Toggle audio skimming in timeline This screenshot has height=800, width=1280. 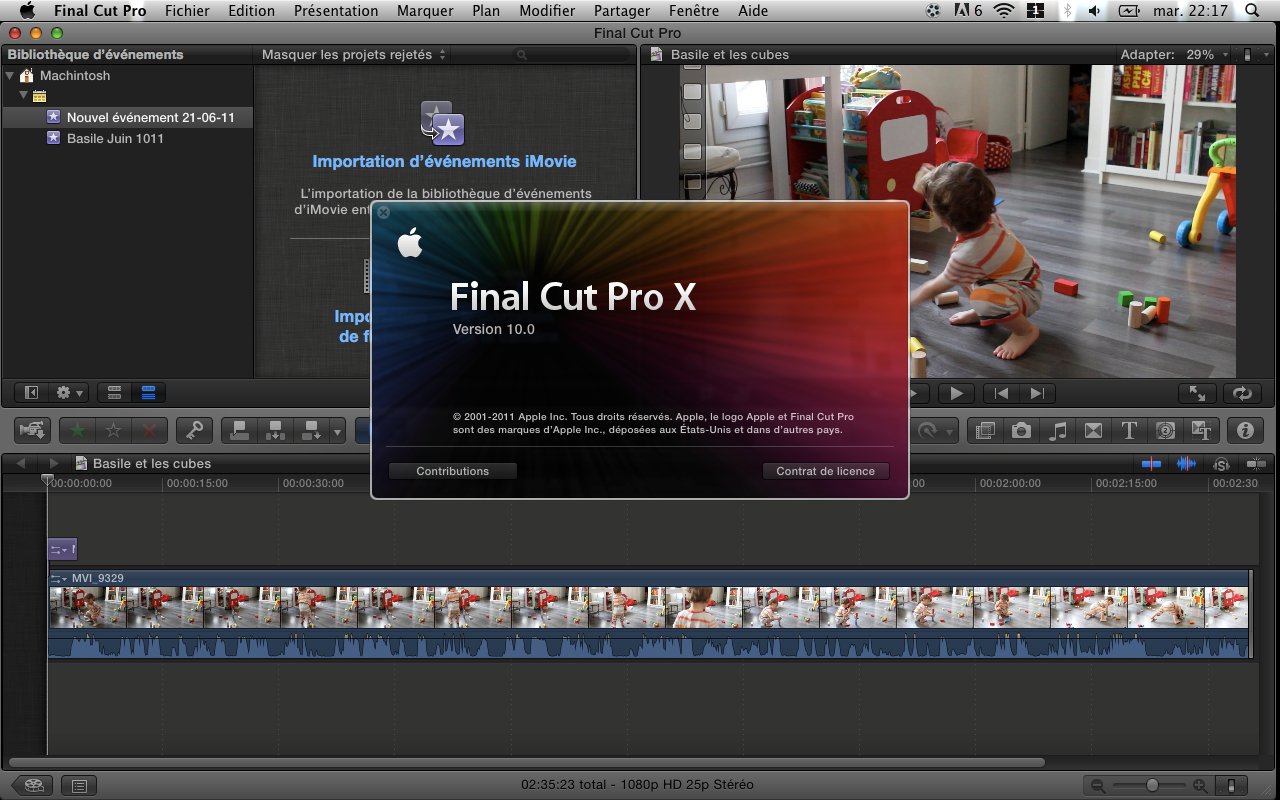1186,464
